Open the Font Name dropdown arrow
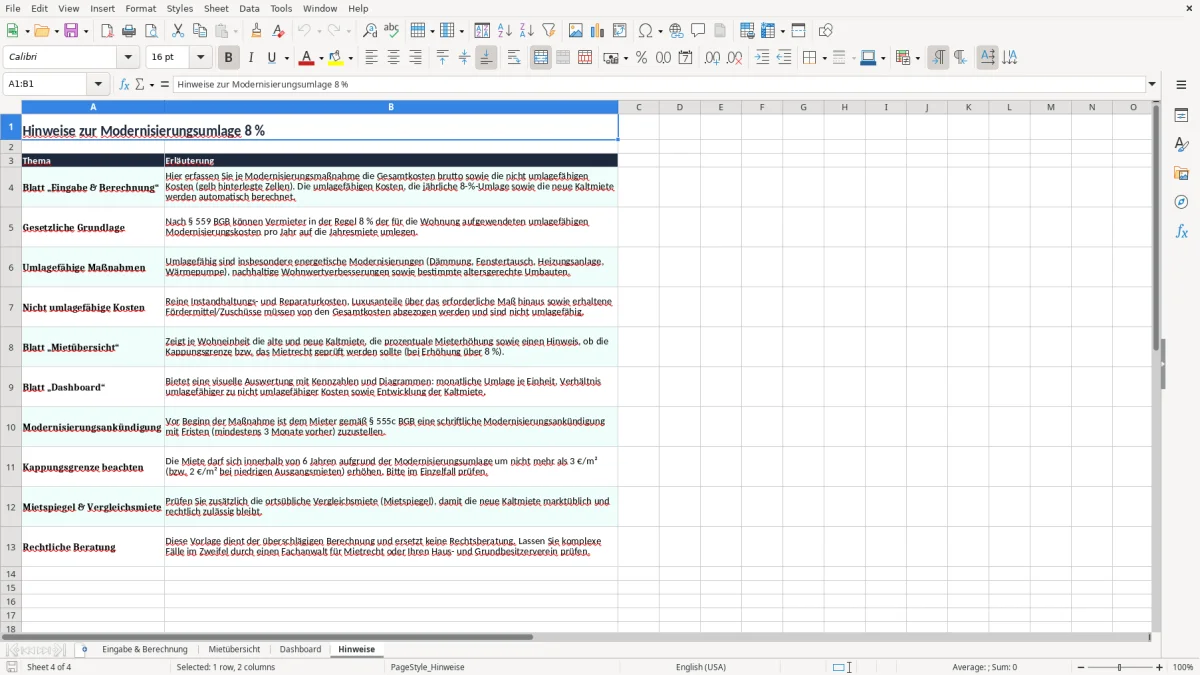Image resolution: width=1200 pixels, height=675 pixels. click(129, 58)
